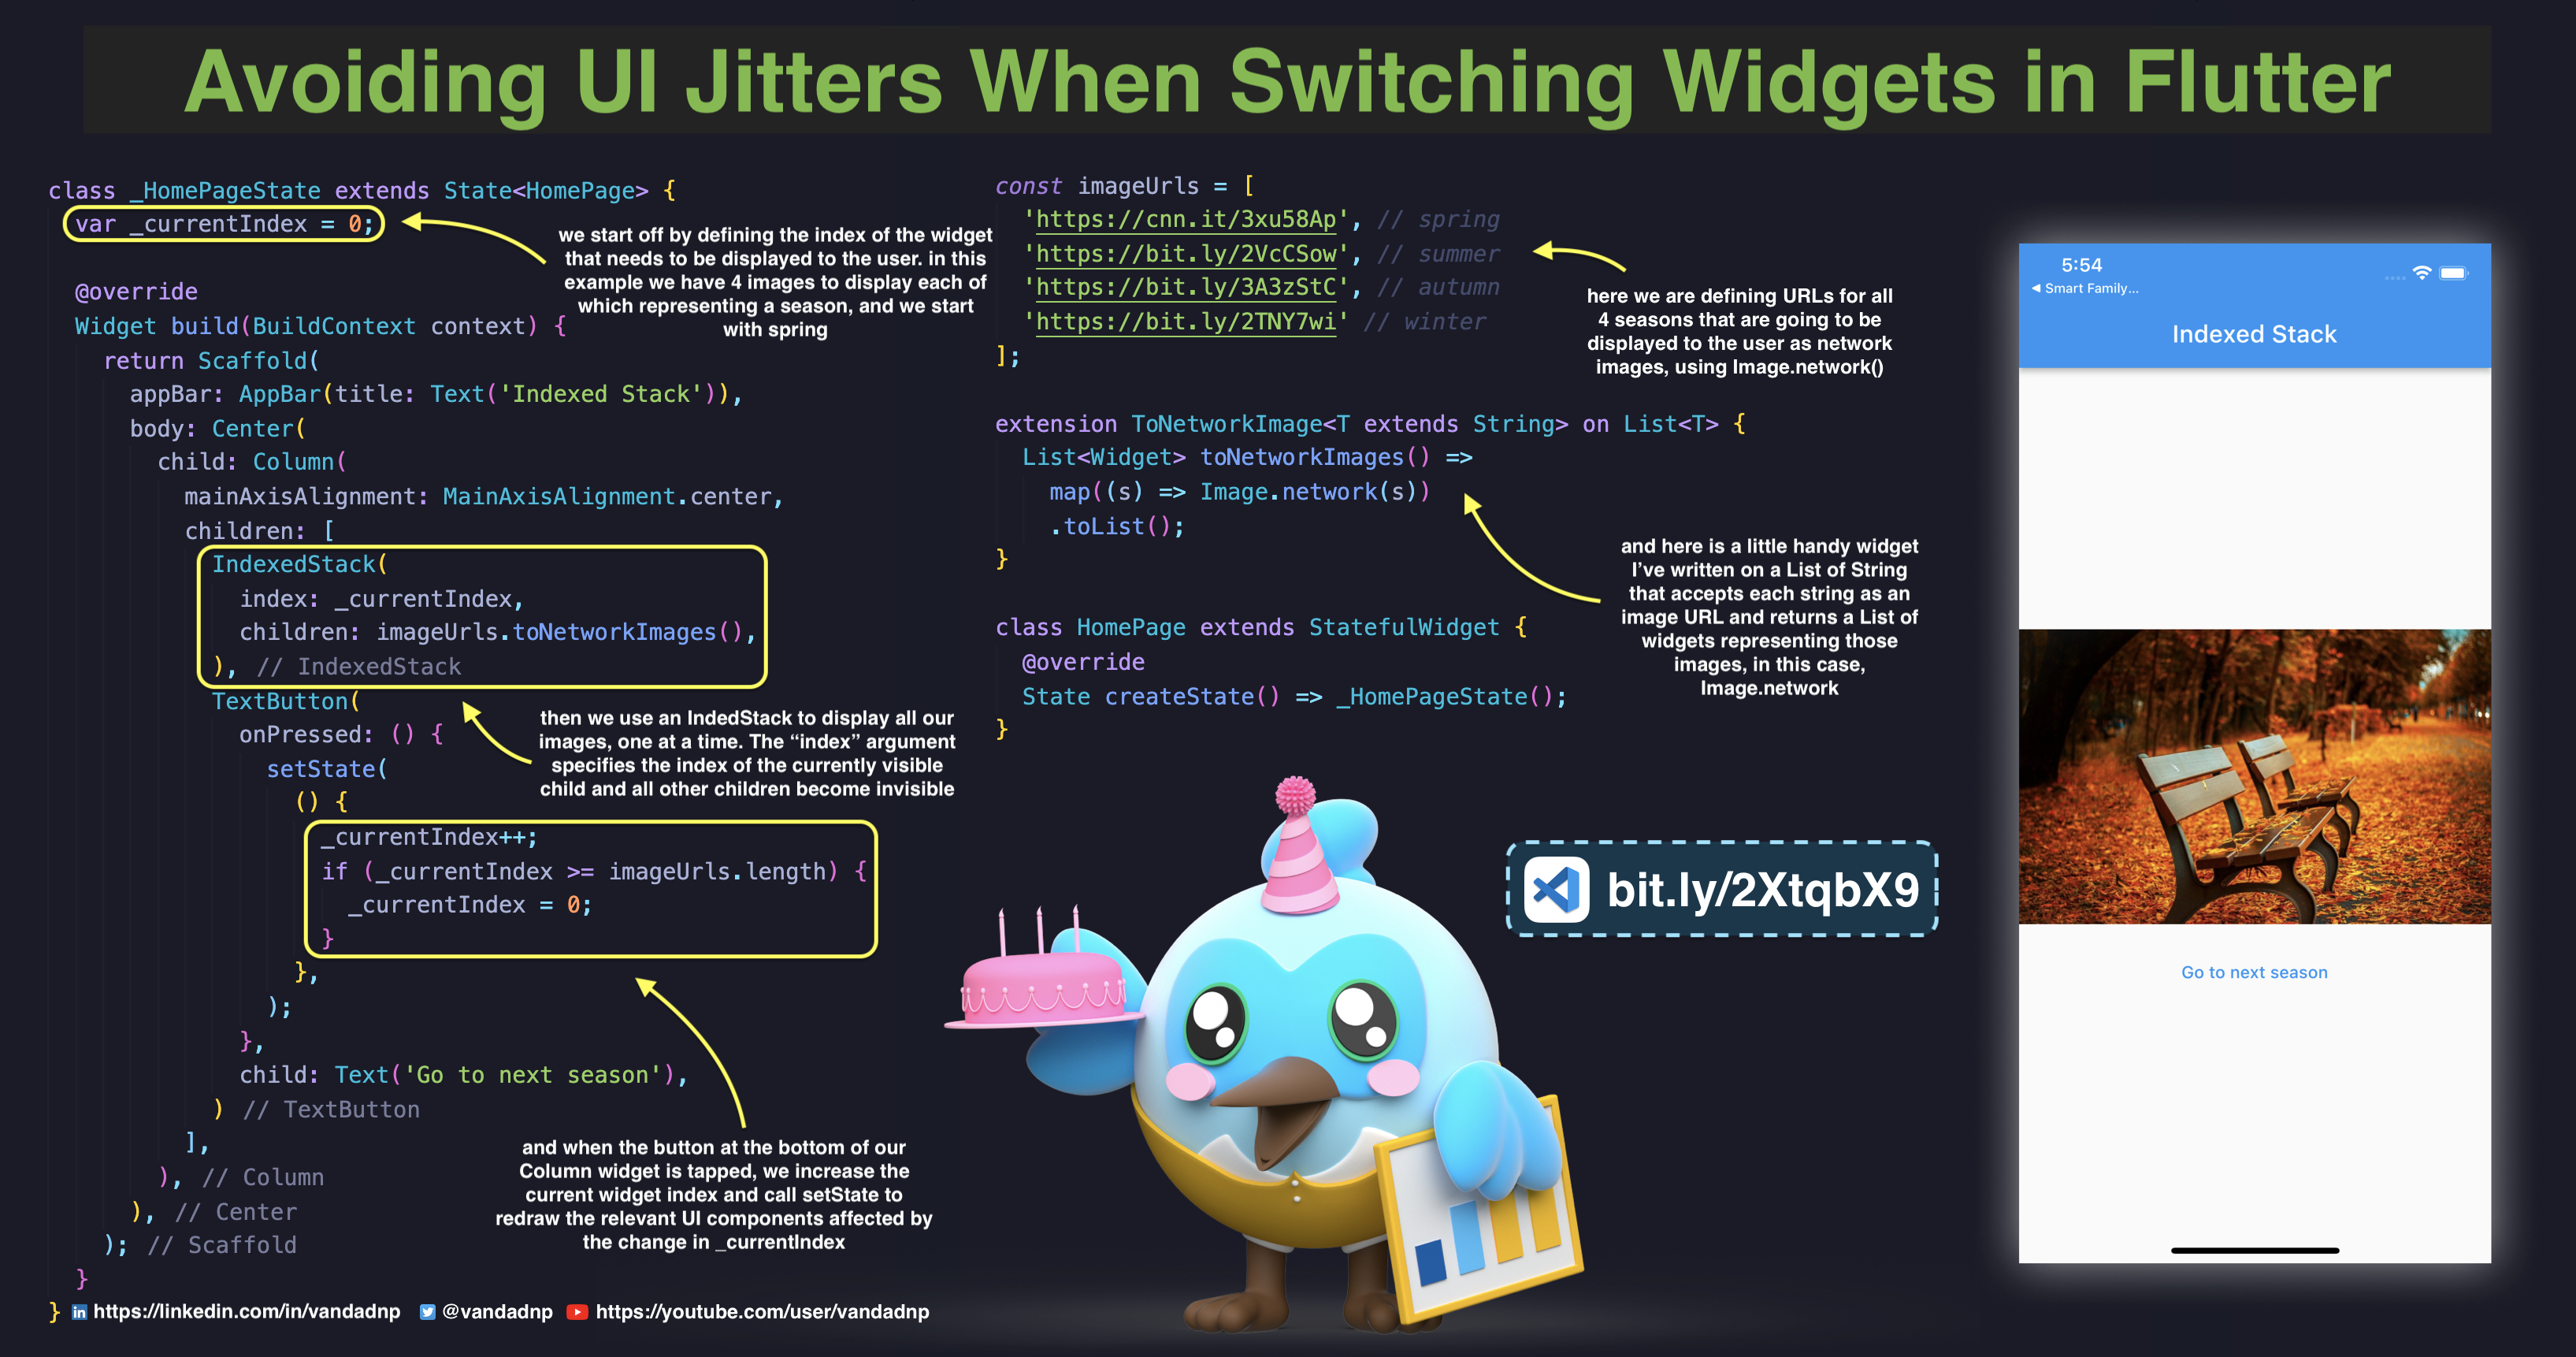Click the 'Go to next season' button

[2254, 972]
